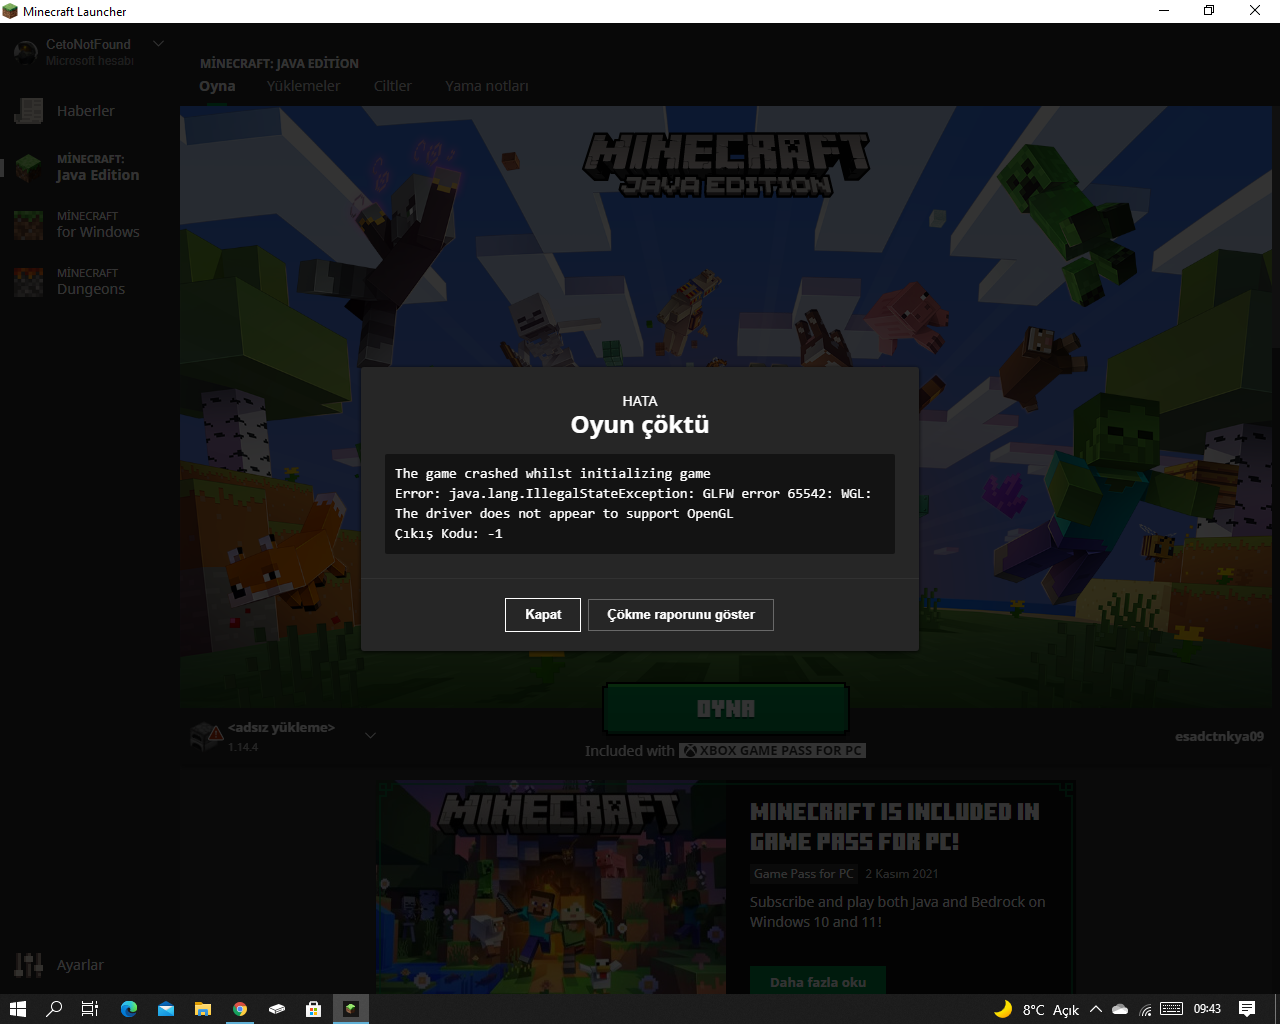This screenshot has height=1024, width=1280.
Task: Open the Windows Start menu
Action: (x=17, y=1009)
